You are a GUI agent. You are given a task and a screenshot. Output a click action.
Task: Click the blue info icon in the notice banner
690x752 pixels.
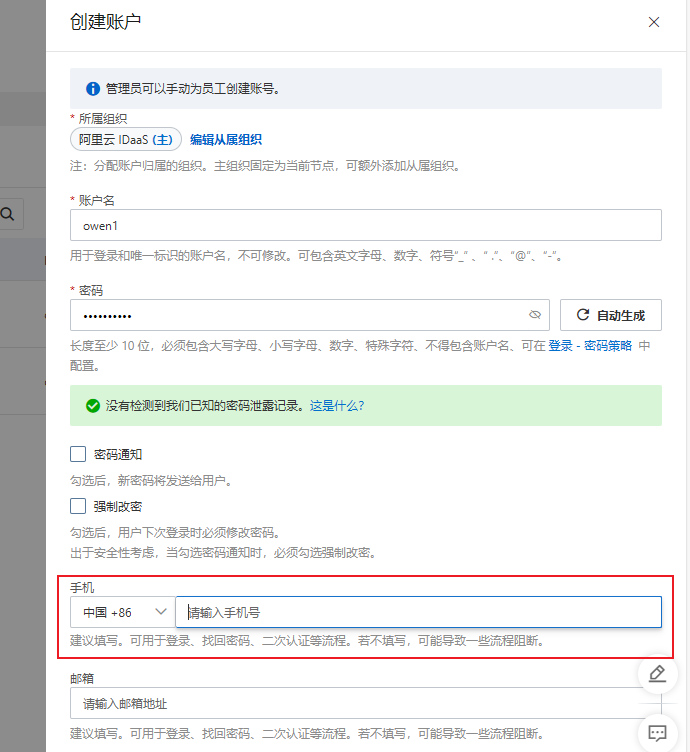(x=92, y=88)
